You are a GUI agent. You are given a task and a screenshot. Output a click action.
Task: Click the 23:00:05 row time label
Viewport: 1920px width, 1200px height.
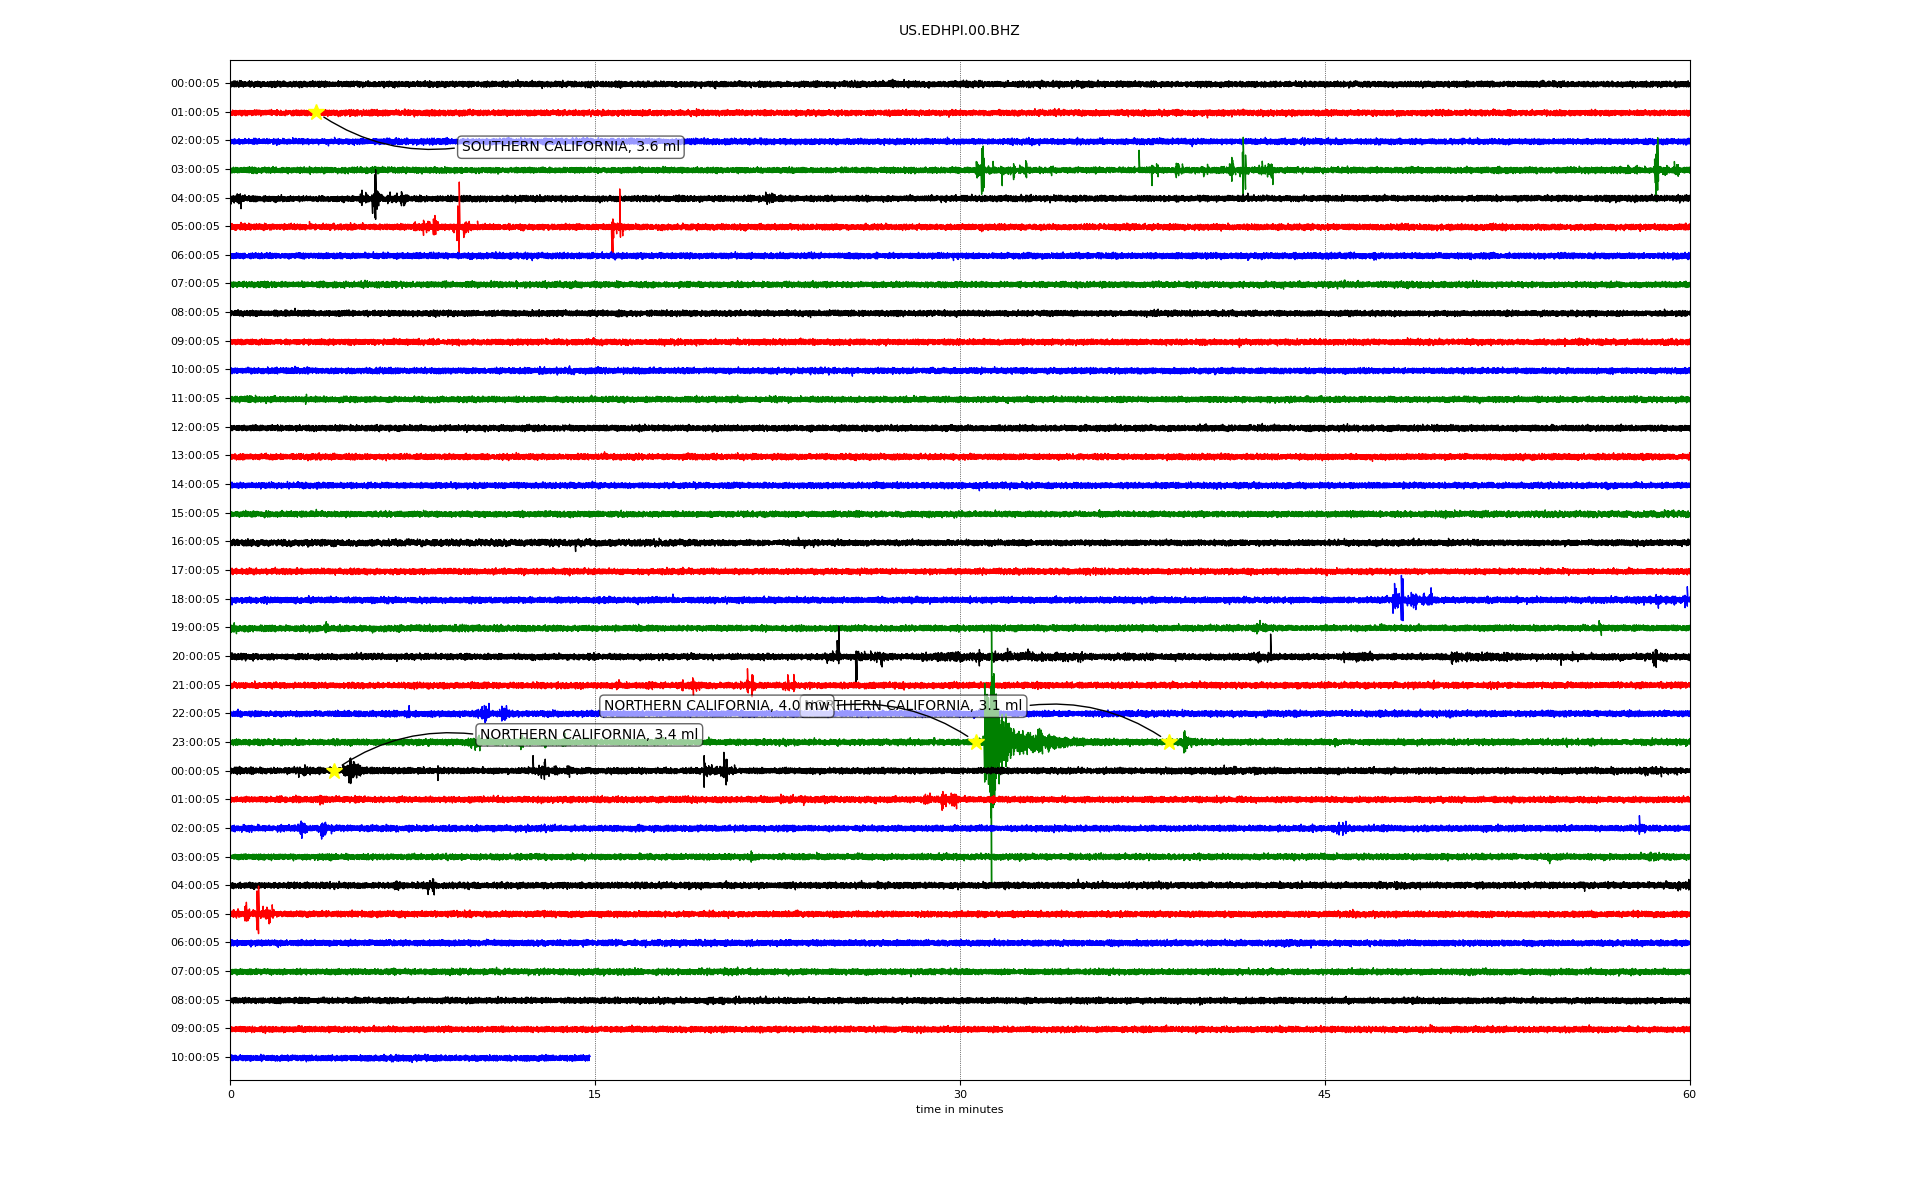[x=195, y=742]
